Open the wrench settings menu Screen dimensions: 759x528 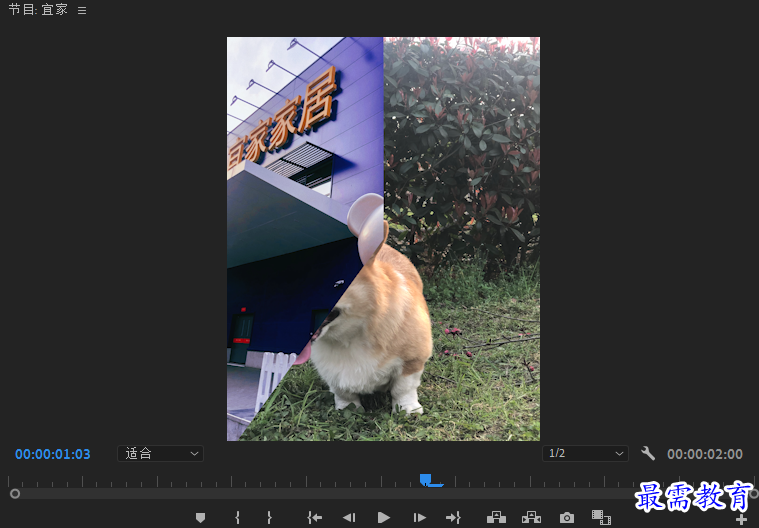click(x=648, y=453)
